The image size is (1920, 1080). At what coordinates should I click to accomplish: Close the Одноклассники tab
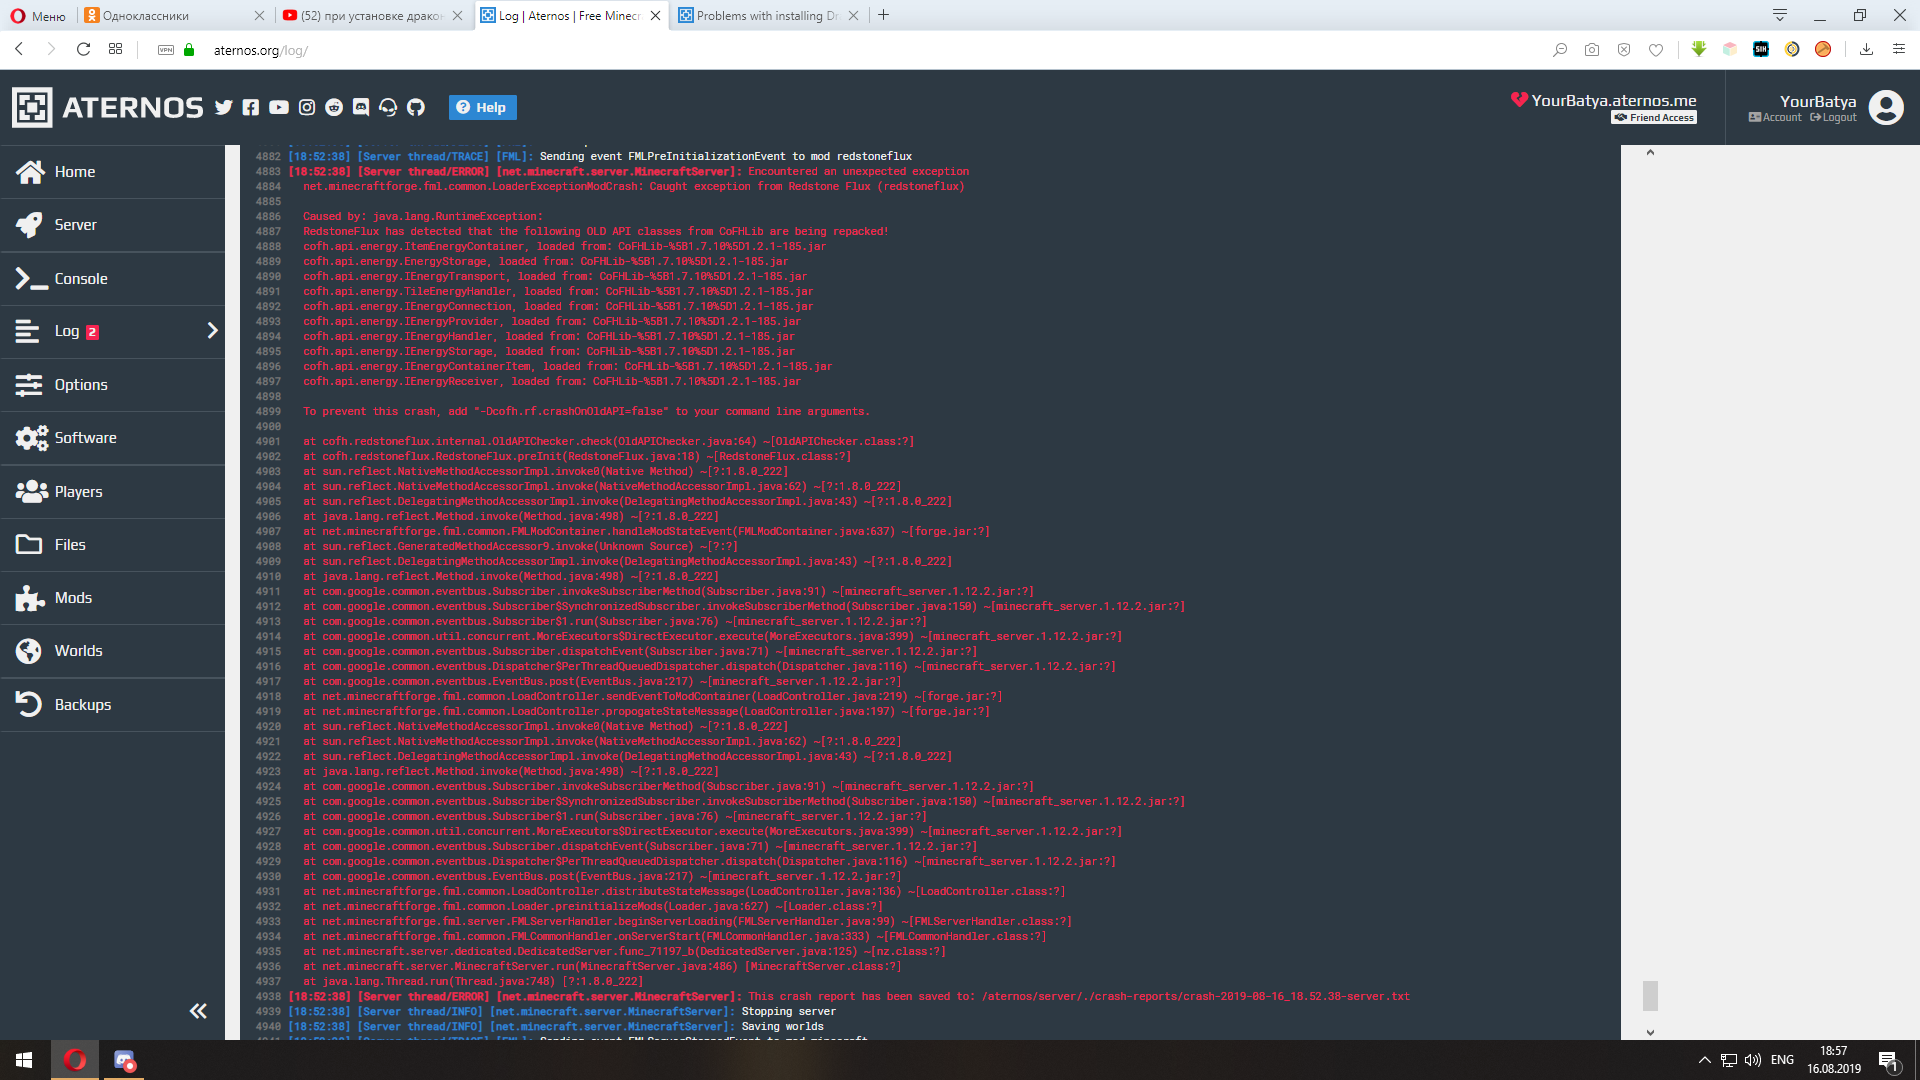(259, 16)
